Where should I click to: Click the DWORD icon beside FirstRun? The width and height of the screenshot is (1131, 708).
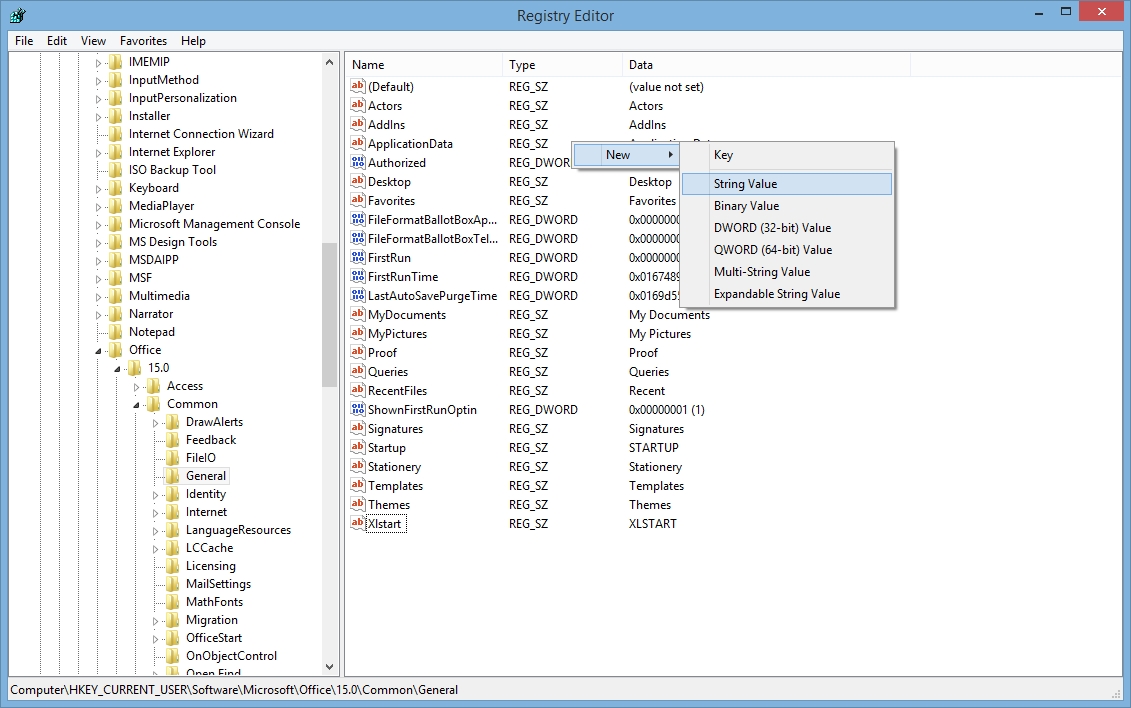(358, 257)
